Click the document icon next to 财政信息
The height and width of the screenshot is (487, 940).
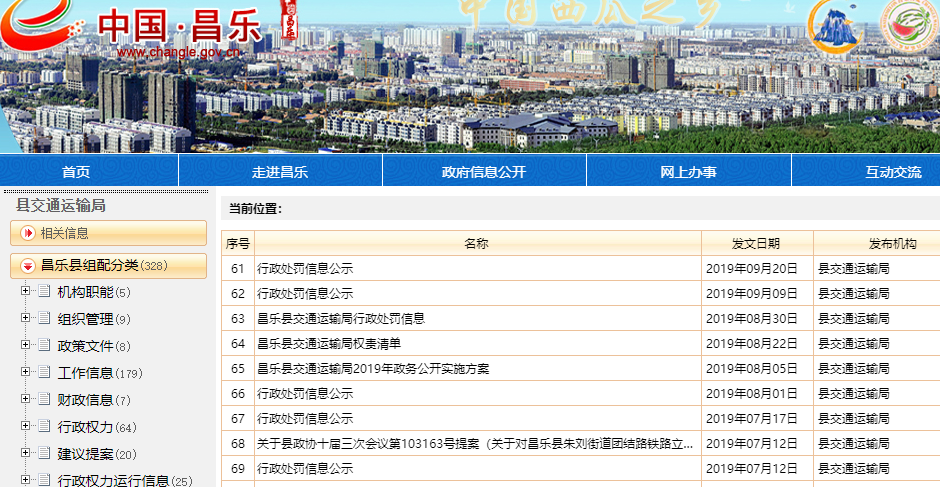click(x=43, y=400)
